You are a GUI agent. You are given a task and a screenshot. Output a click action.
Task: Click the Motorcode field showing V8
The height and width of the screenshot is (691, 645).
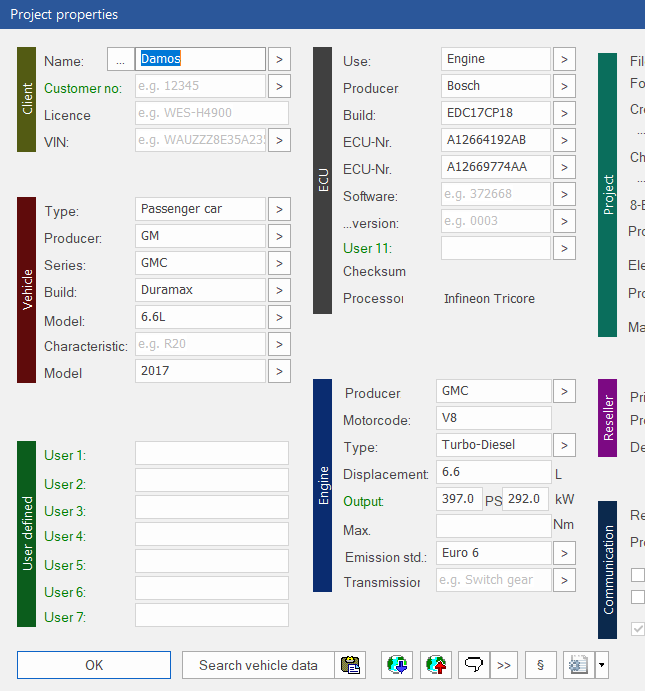pyautogui.click(x=494, y=418)
